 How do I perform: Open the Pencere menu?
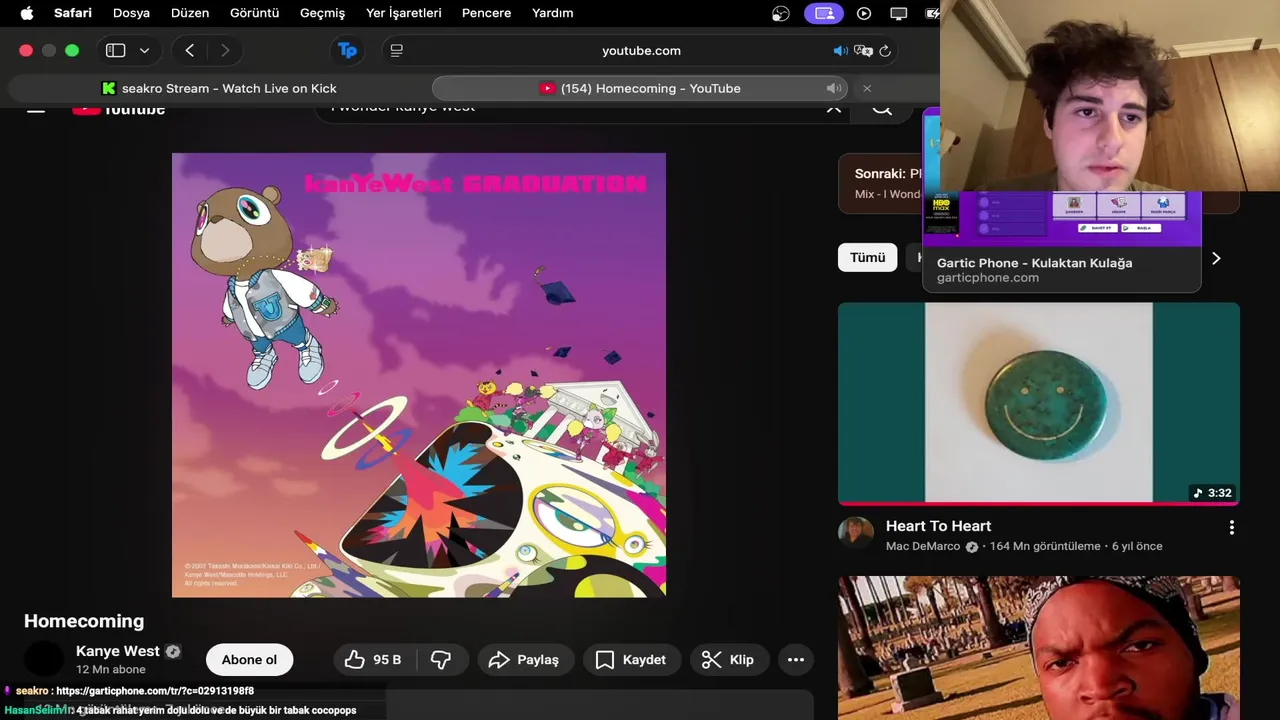[x=487, y=13]
